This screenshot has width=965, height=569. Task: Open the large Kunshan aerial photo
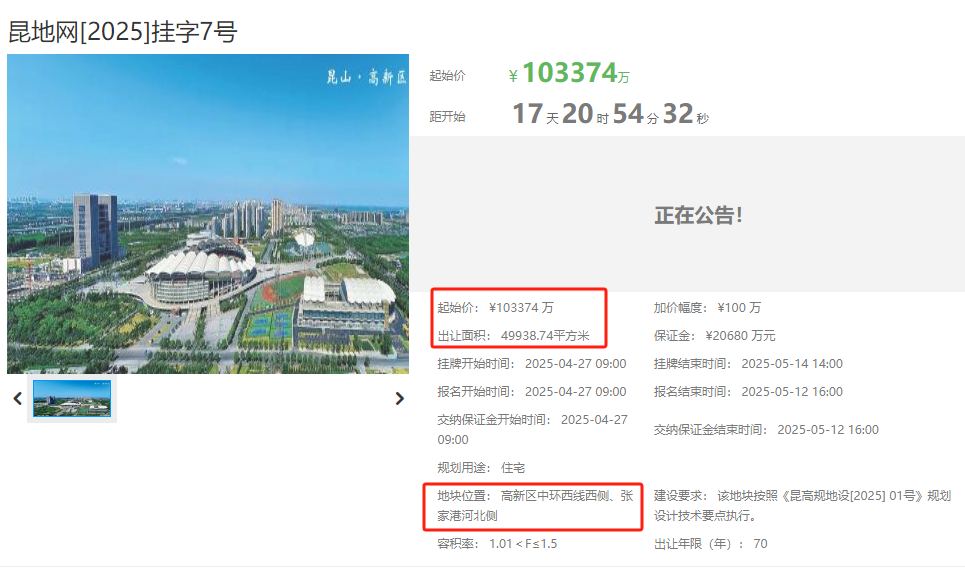(208, 214)
